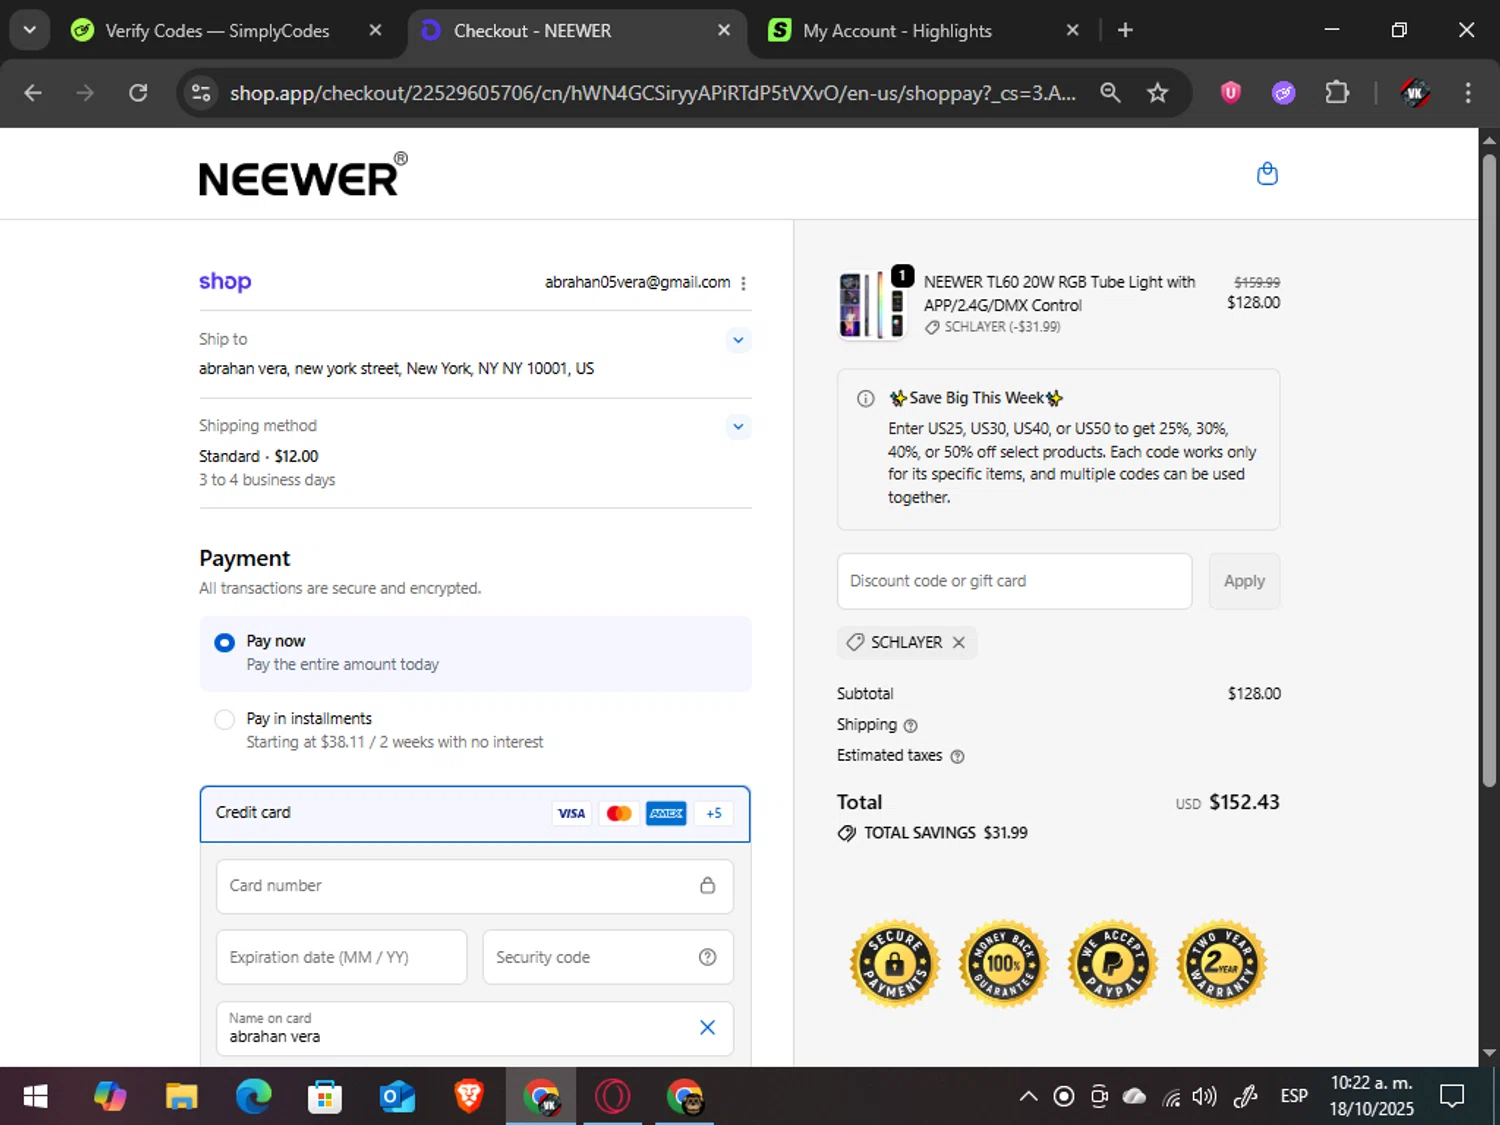Click the Expiration date field

[x=342, y=957]
